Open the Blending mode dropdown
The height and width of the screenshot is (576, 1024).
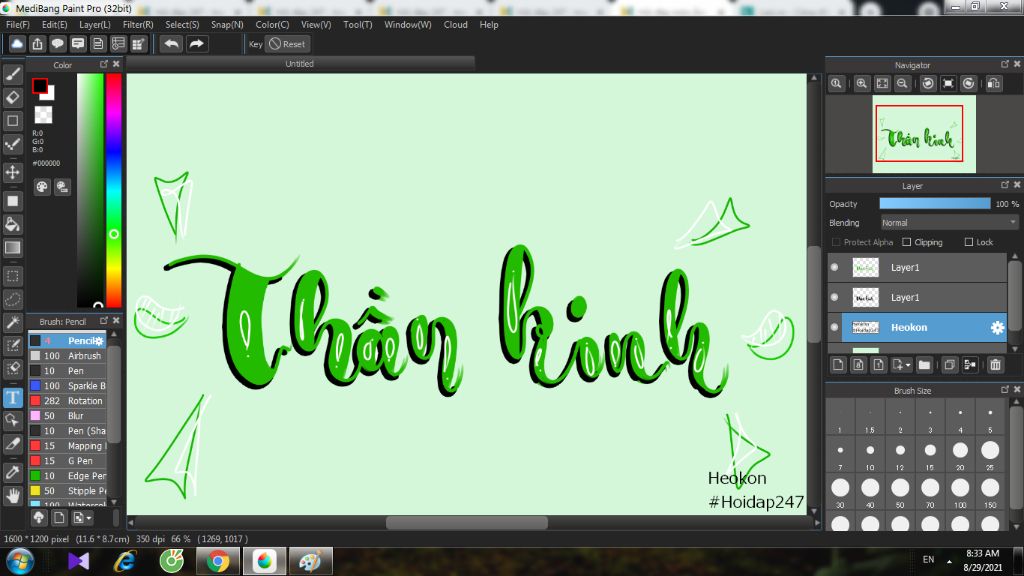(x=949, y=223)
